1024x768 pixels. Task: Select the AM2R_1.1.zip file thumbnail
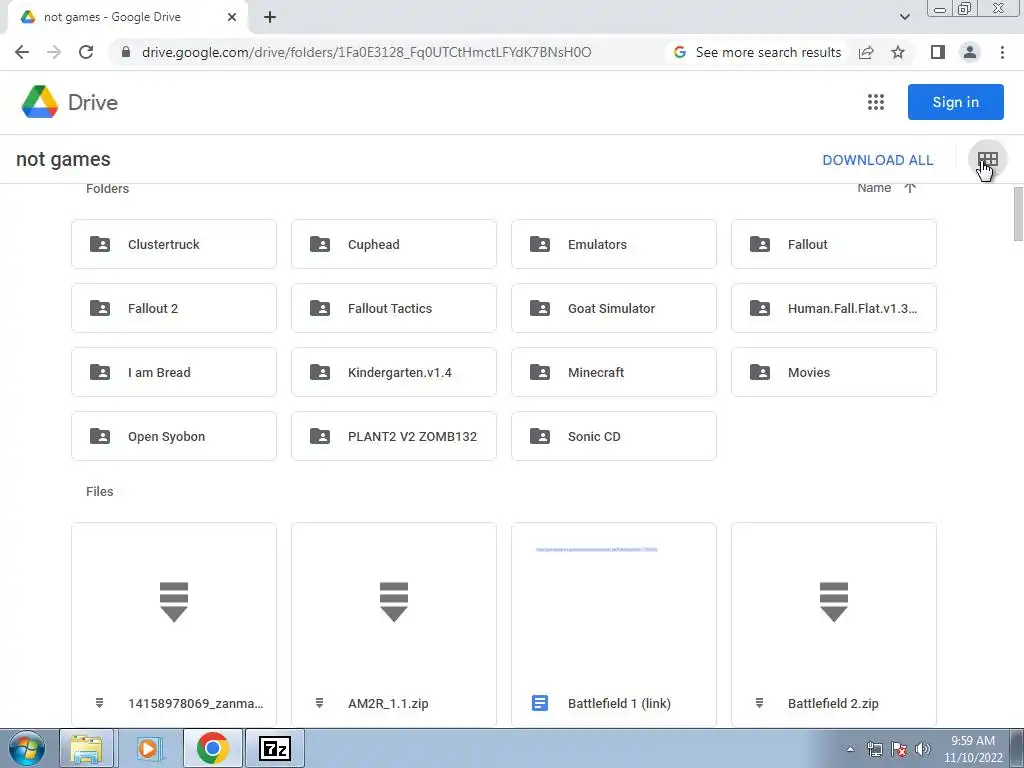394,624
